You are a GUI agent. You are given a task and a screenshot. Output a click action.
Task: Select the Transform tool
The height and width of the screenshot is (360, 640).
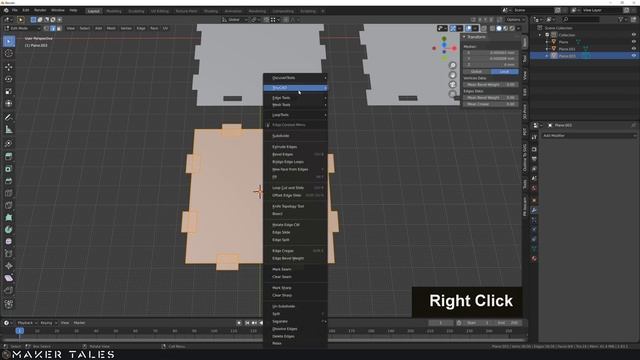(x=9, y=104)
